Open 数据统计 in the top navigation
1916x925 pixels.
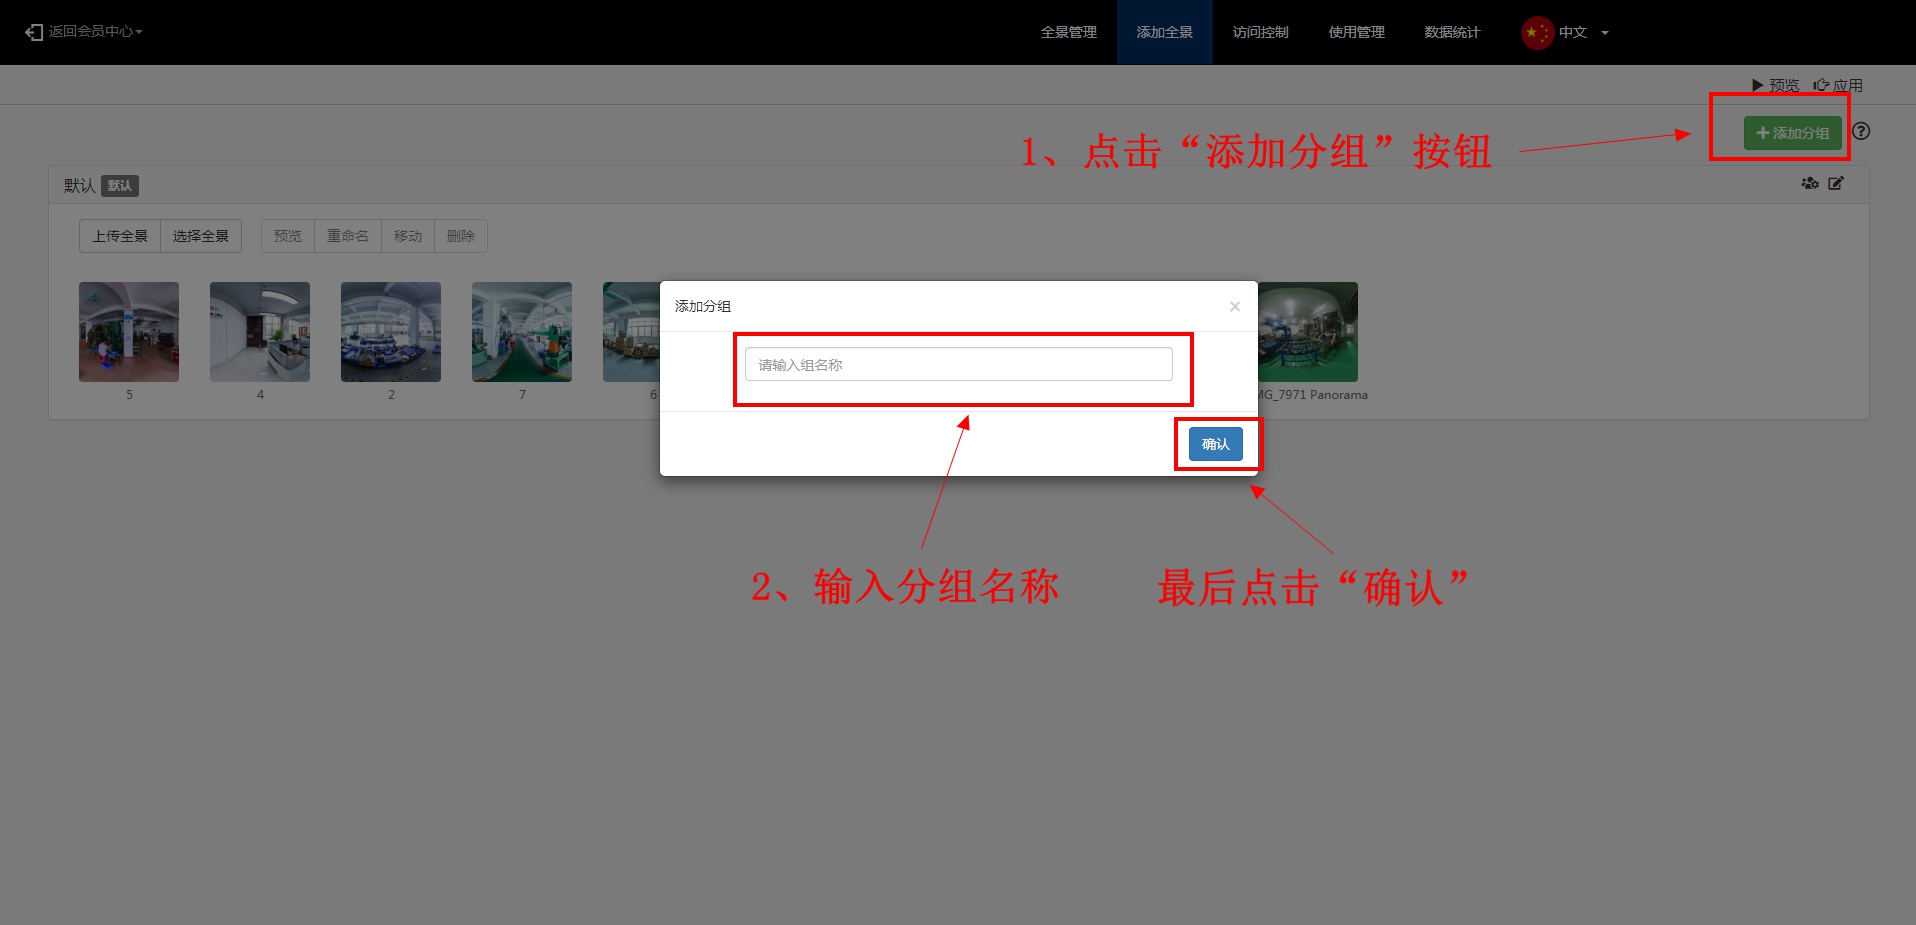coord(1452,32)
